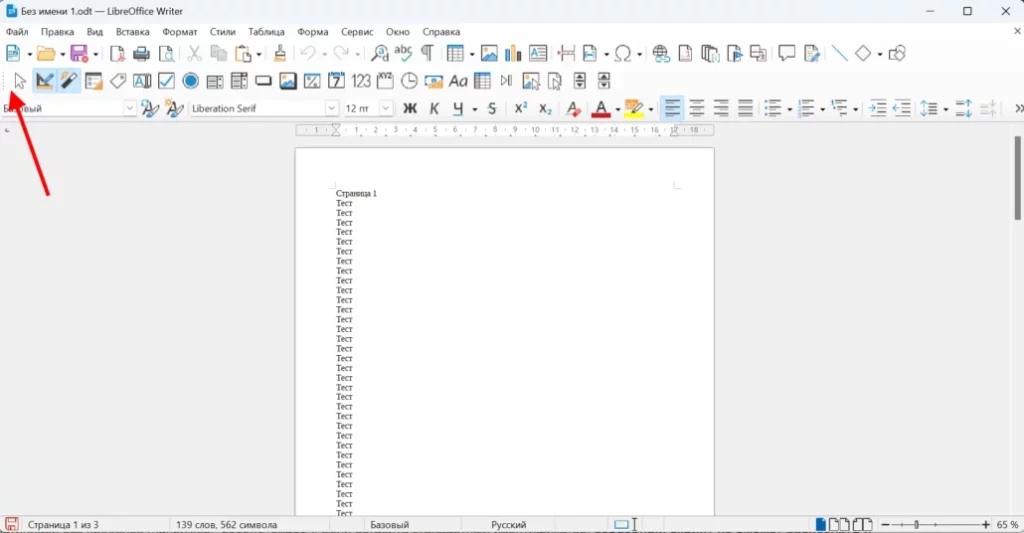Insert a Pattern Field (Aa) control
The width and height of the screenshot is (1024, 533).
click(458, 81)
